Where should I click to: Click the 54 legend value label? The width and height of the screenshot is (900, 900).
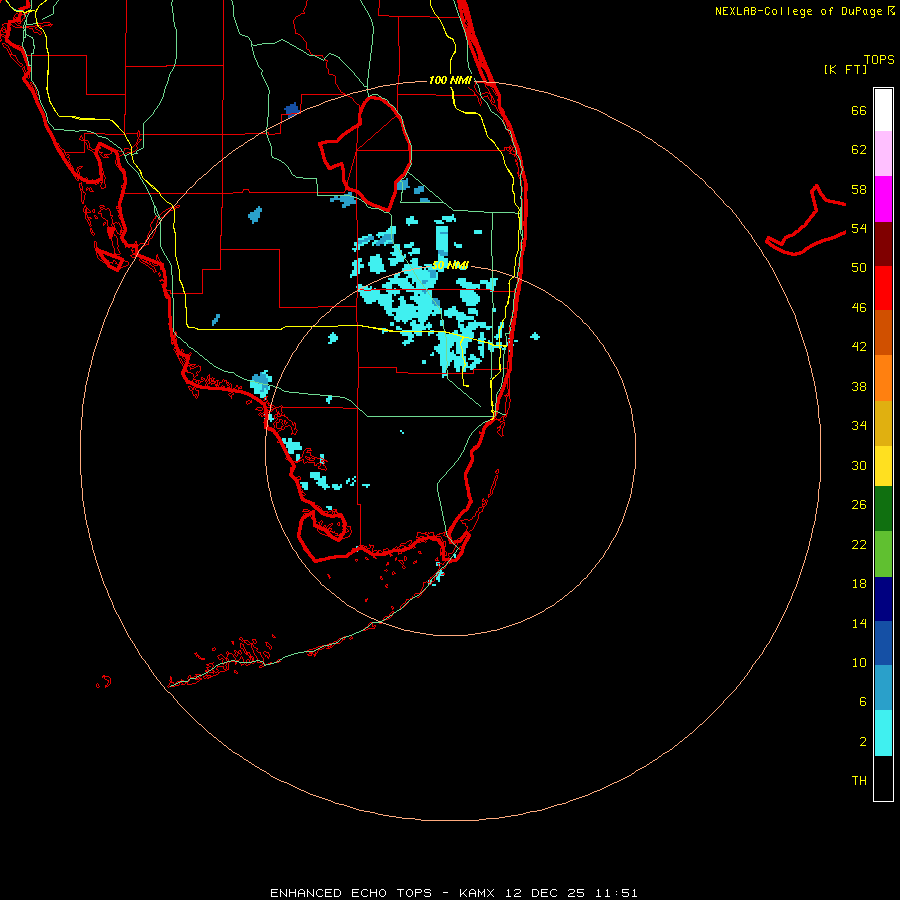pyautogui.click(x=859, y=228)
